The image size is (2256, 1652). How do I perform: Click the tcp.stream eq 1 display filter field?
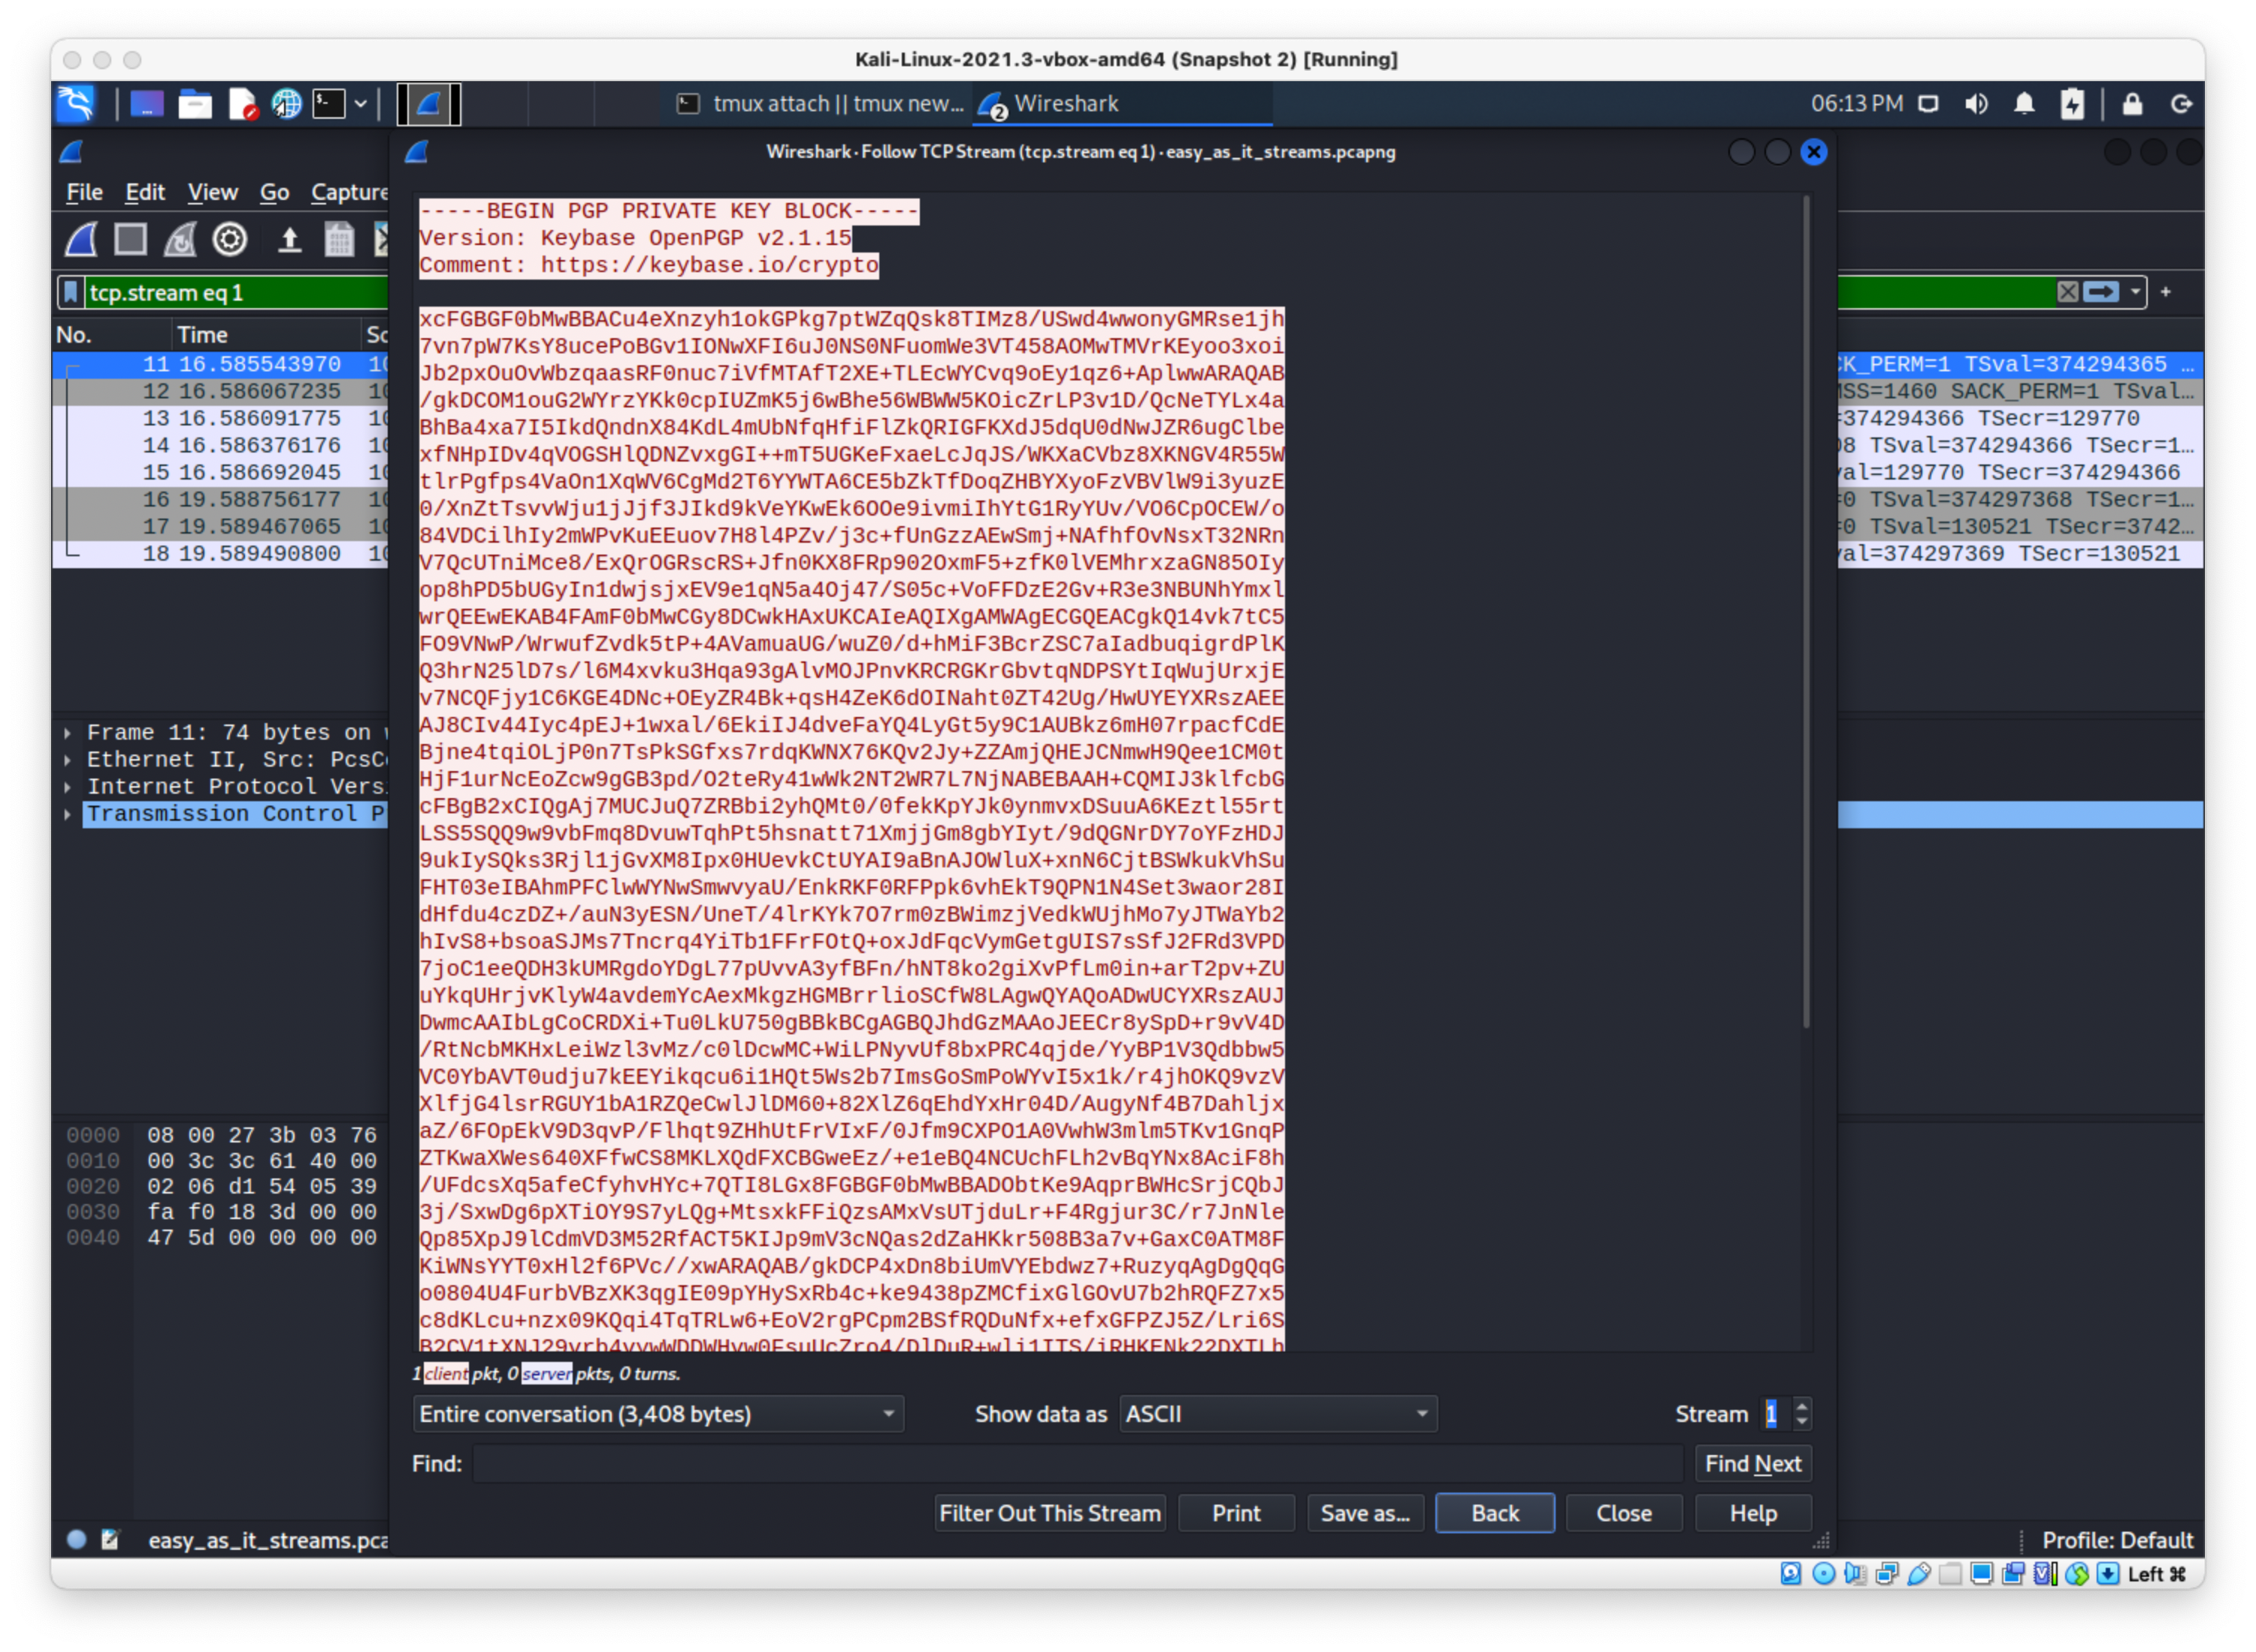tap(237, 292)
